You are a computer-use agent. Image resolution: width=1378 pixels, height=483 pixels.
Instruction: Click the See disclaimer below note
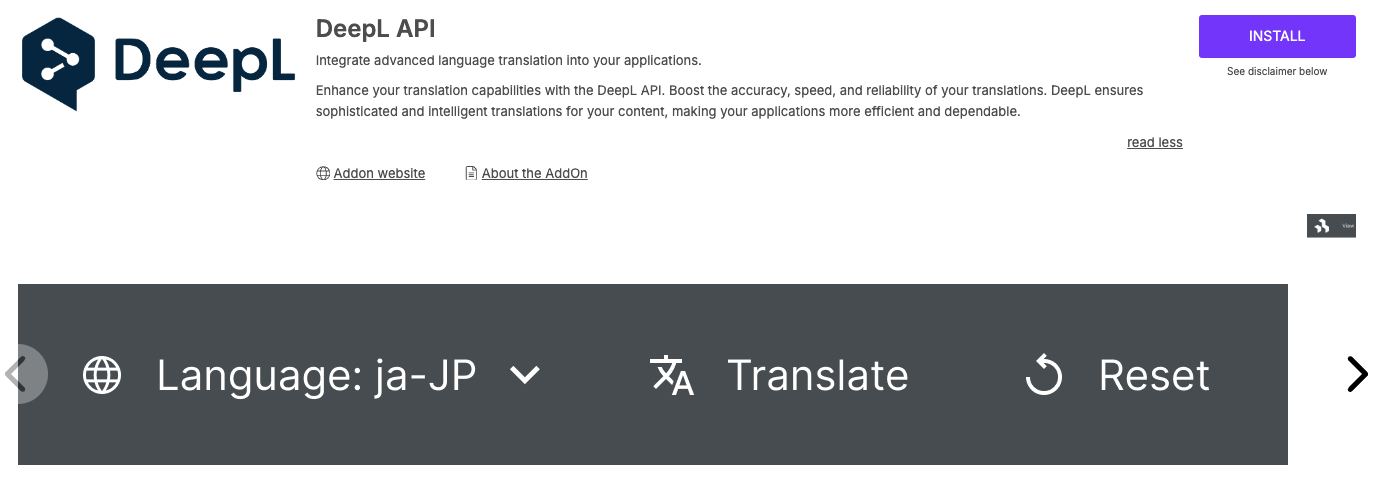1277,72
